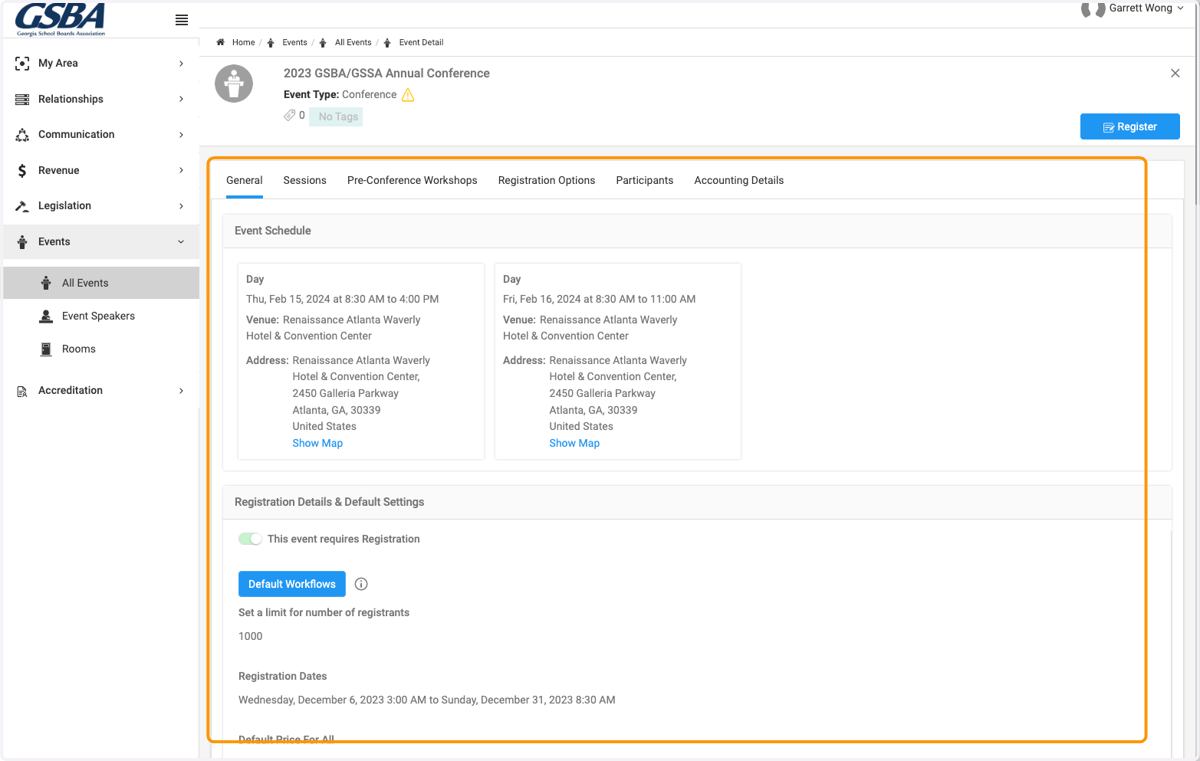The width and height of the screenshot is (1200, 761).
Task: Open the Pre-Conference Workshops tab
Action: (412, 181)
